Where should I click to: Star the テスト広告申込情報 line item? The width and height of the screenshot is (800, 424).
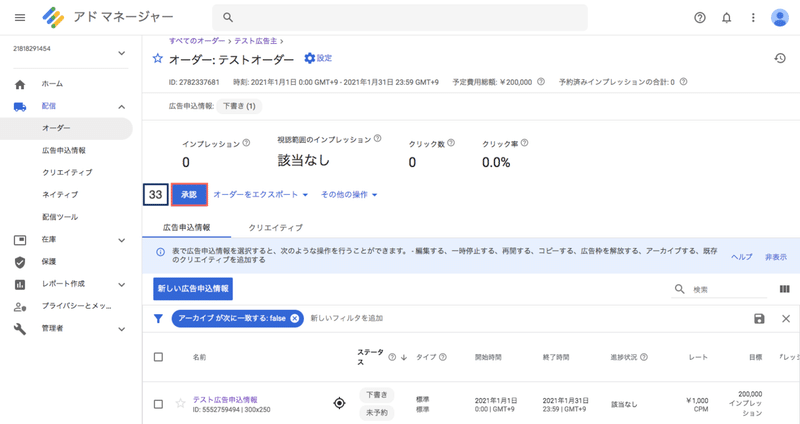[x=180, y=404]
